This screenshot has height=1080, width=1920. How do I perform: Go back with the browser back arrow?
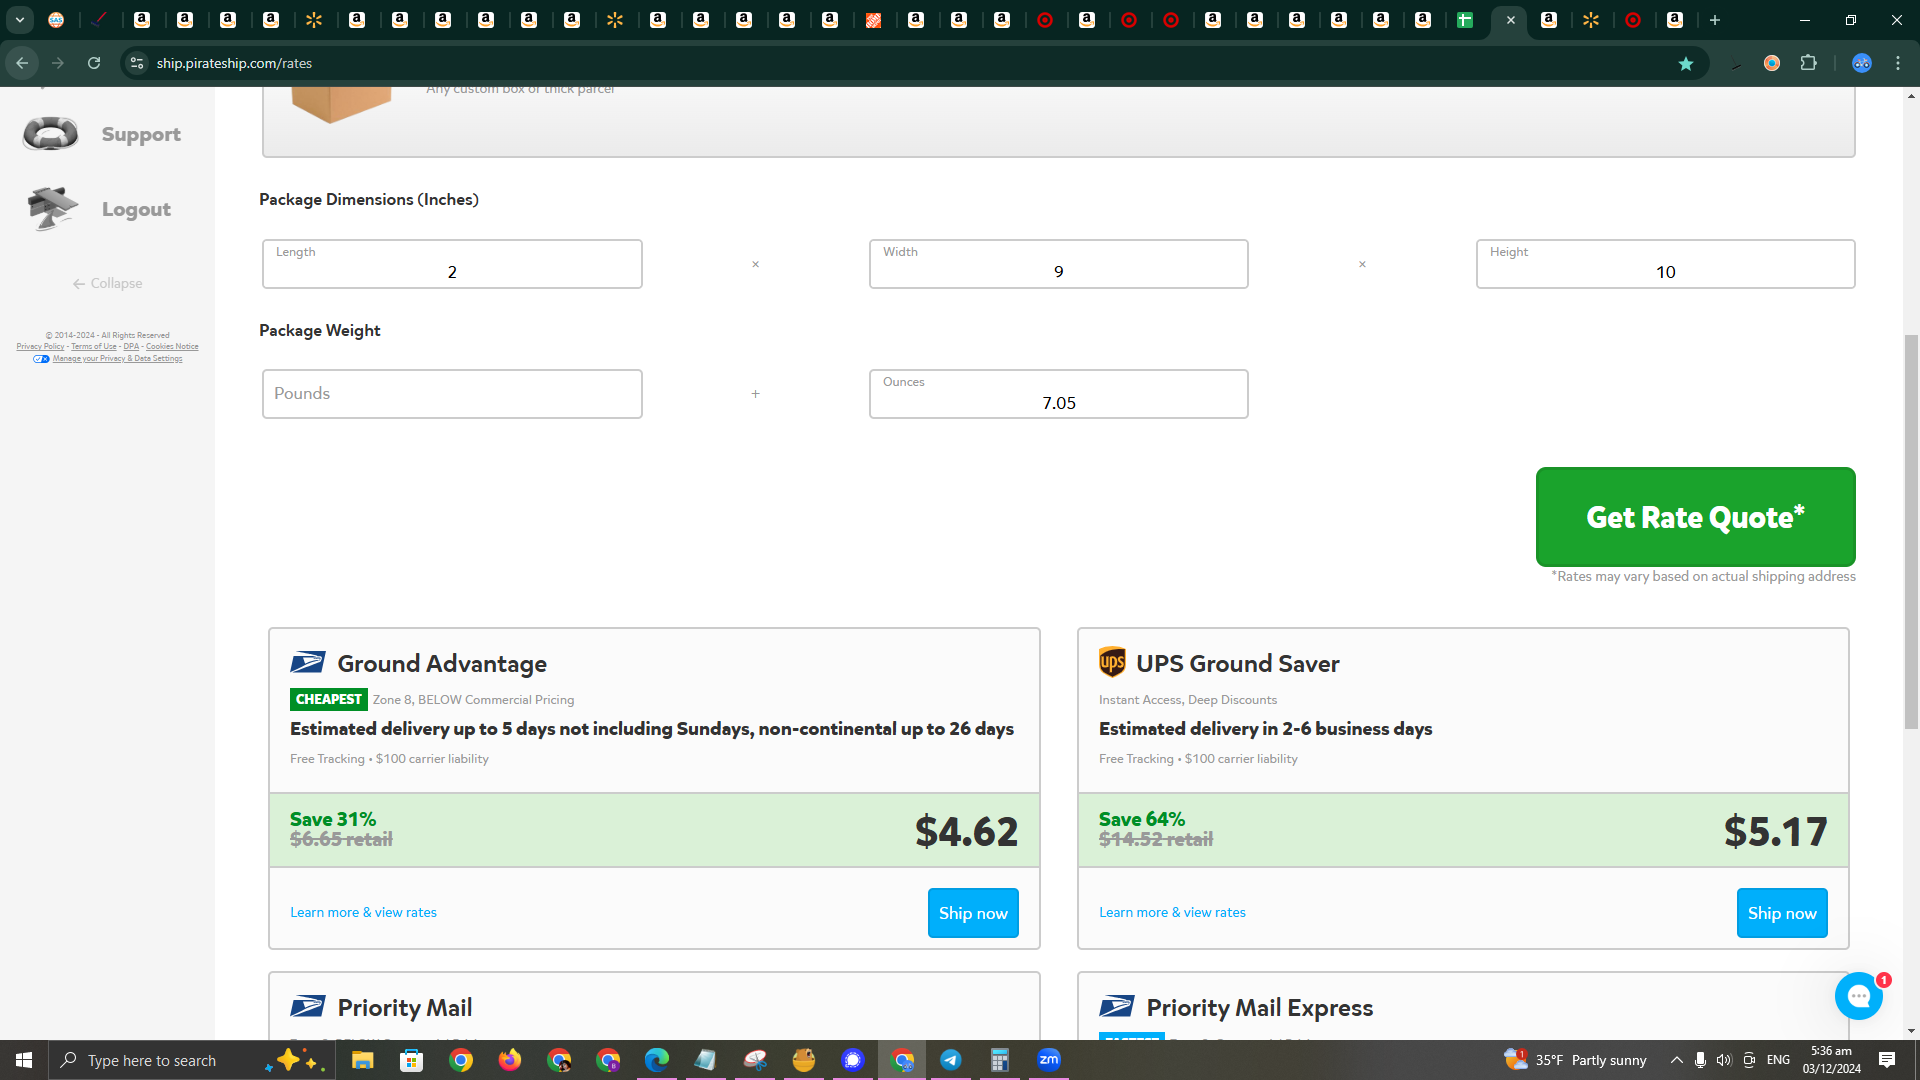(22, 63)
